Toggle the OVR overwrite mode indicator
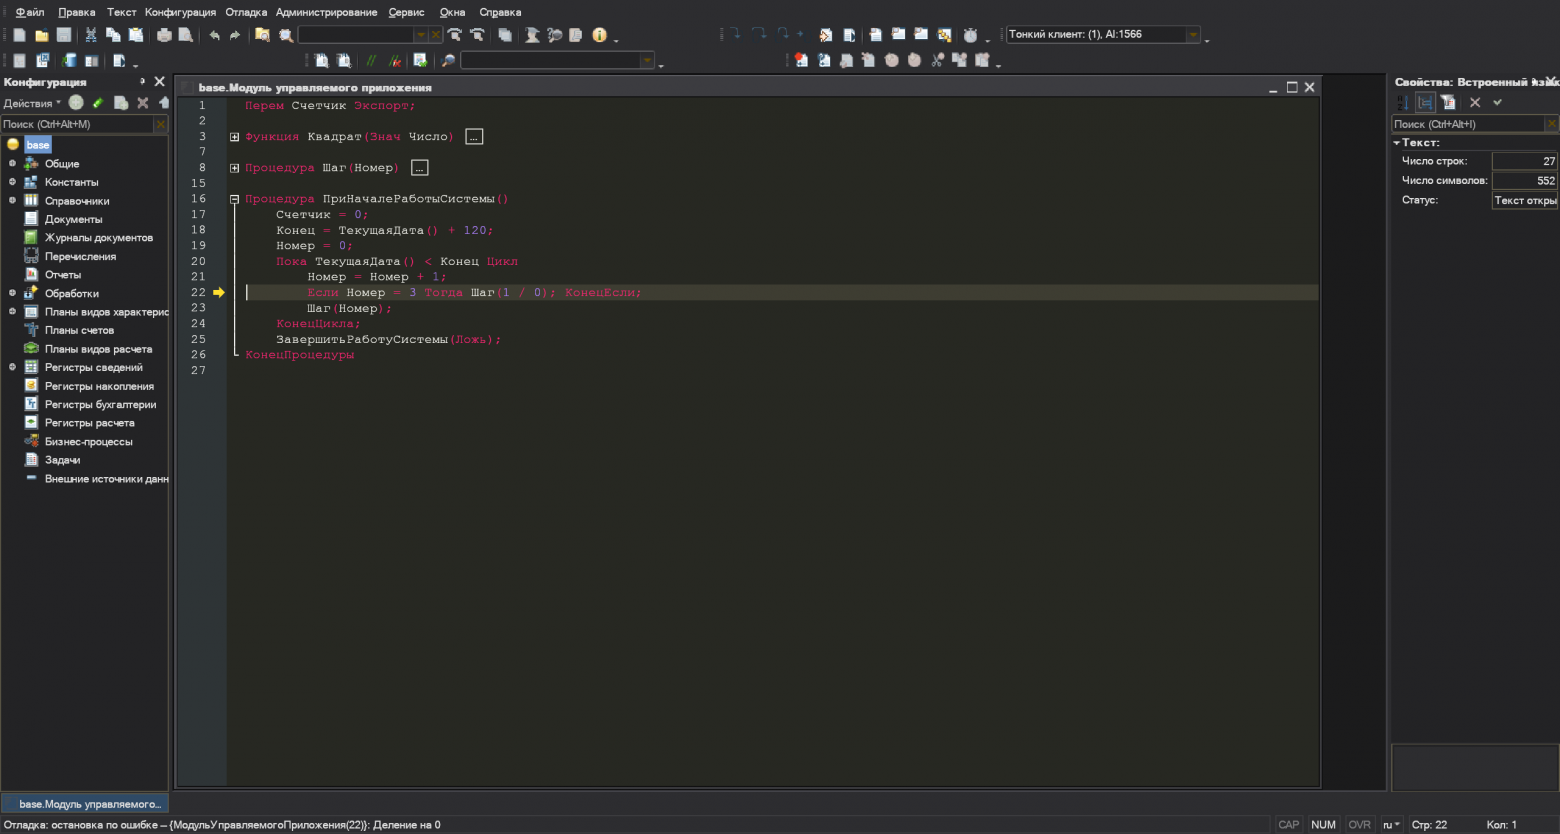1560x834 pixels. click(1359, 825)
